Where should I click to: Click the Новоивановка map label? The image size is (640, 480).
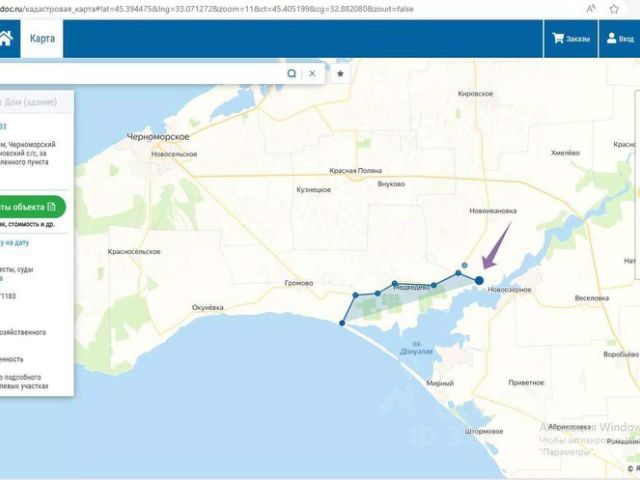(493, 211)
